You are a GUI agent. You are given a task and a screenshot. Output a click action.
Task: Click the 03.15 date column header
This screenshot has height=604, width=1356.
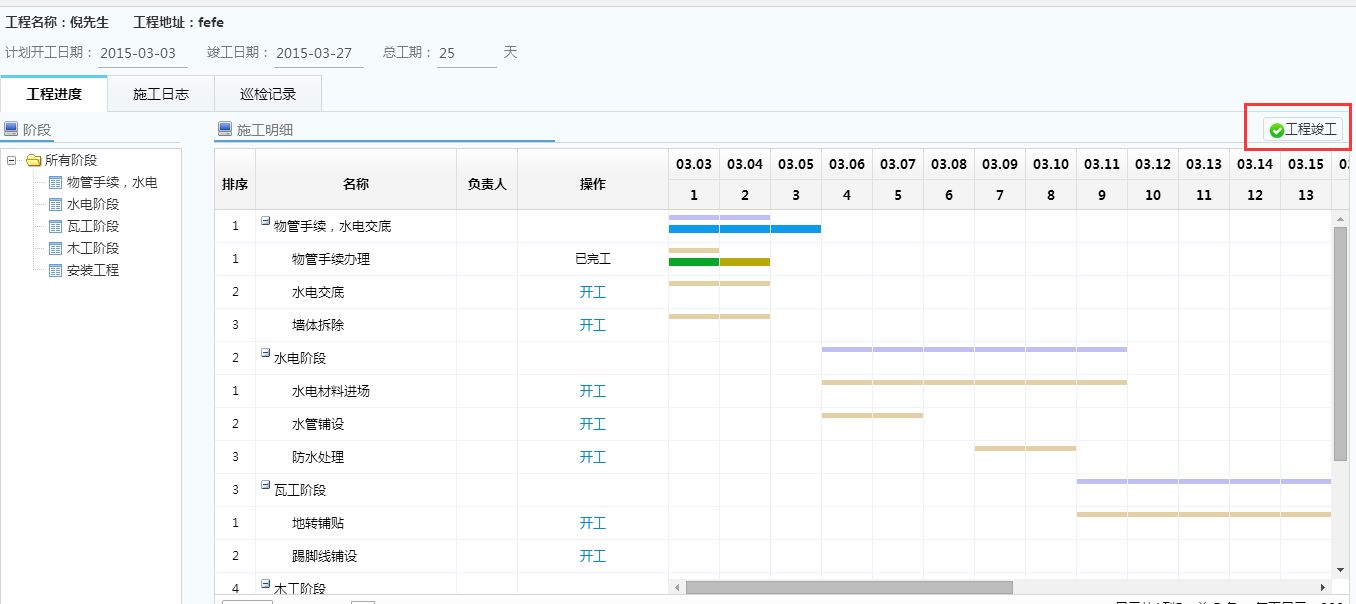1306,164
